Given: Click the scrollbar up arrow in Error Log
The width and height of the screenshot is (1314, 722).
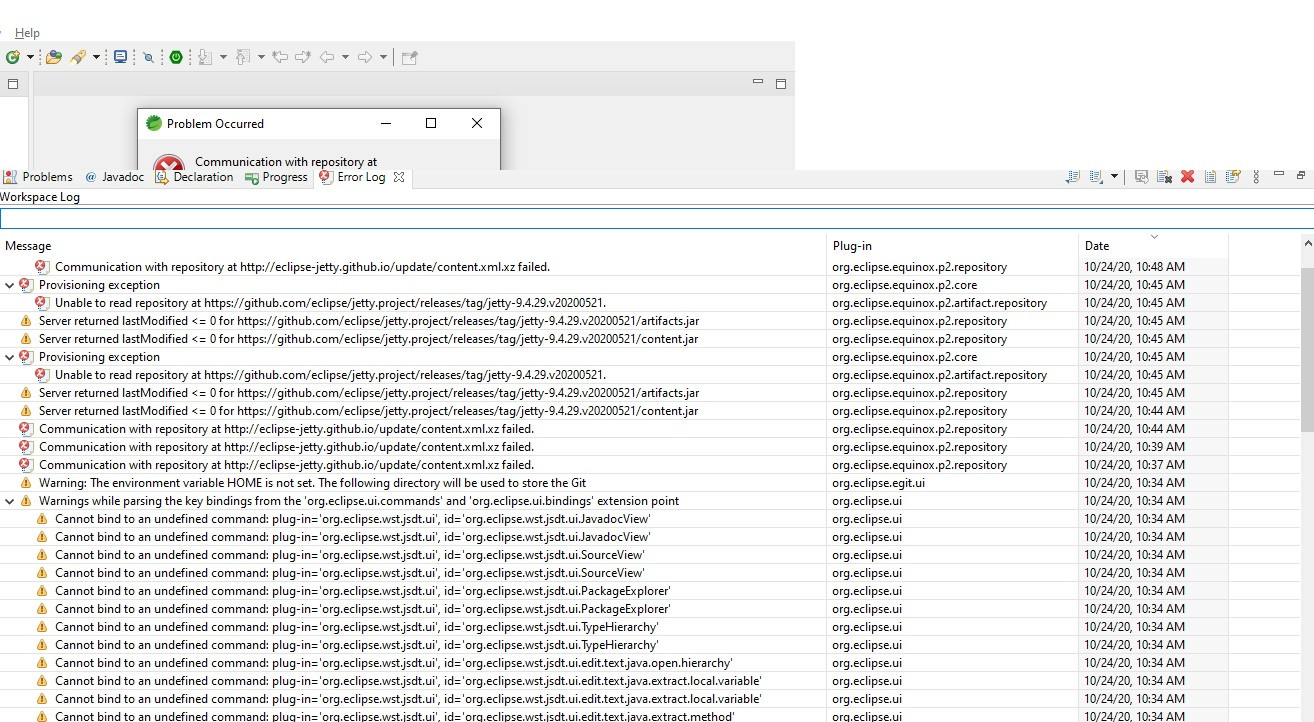Looking at the screenshot, I should point(1307,244).
